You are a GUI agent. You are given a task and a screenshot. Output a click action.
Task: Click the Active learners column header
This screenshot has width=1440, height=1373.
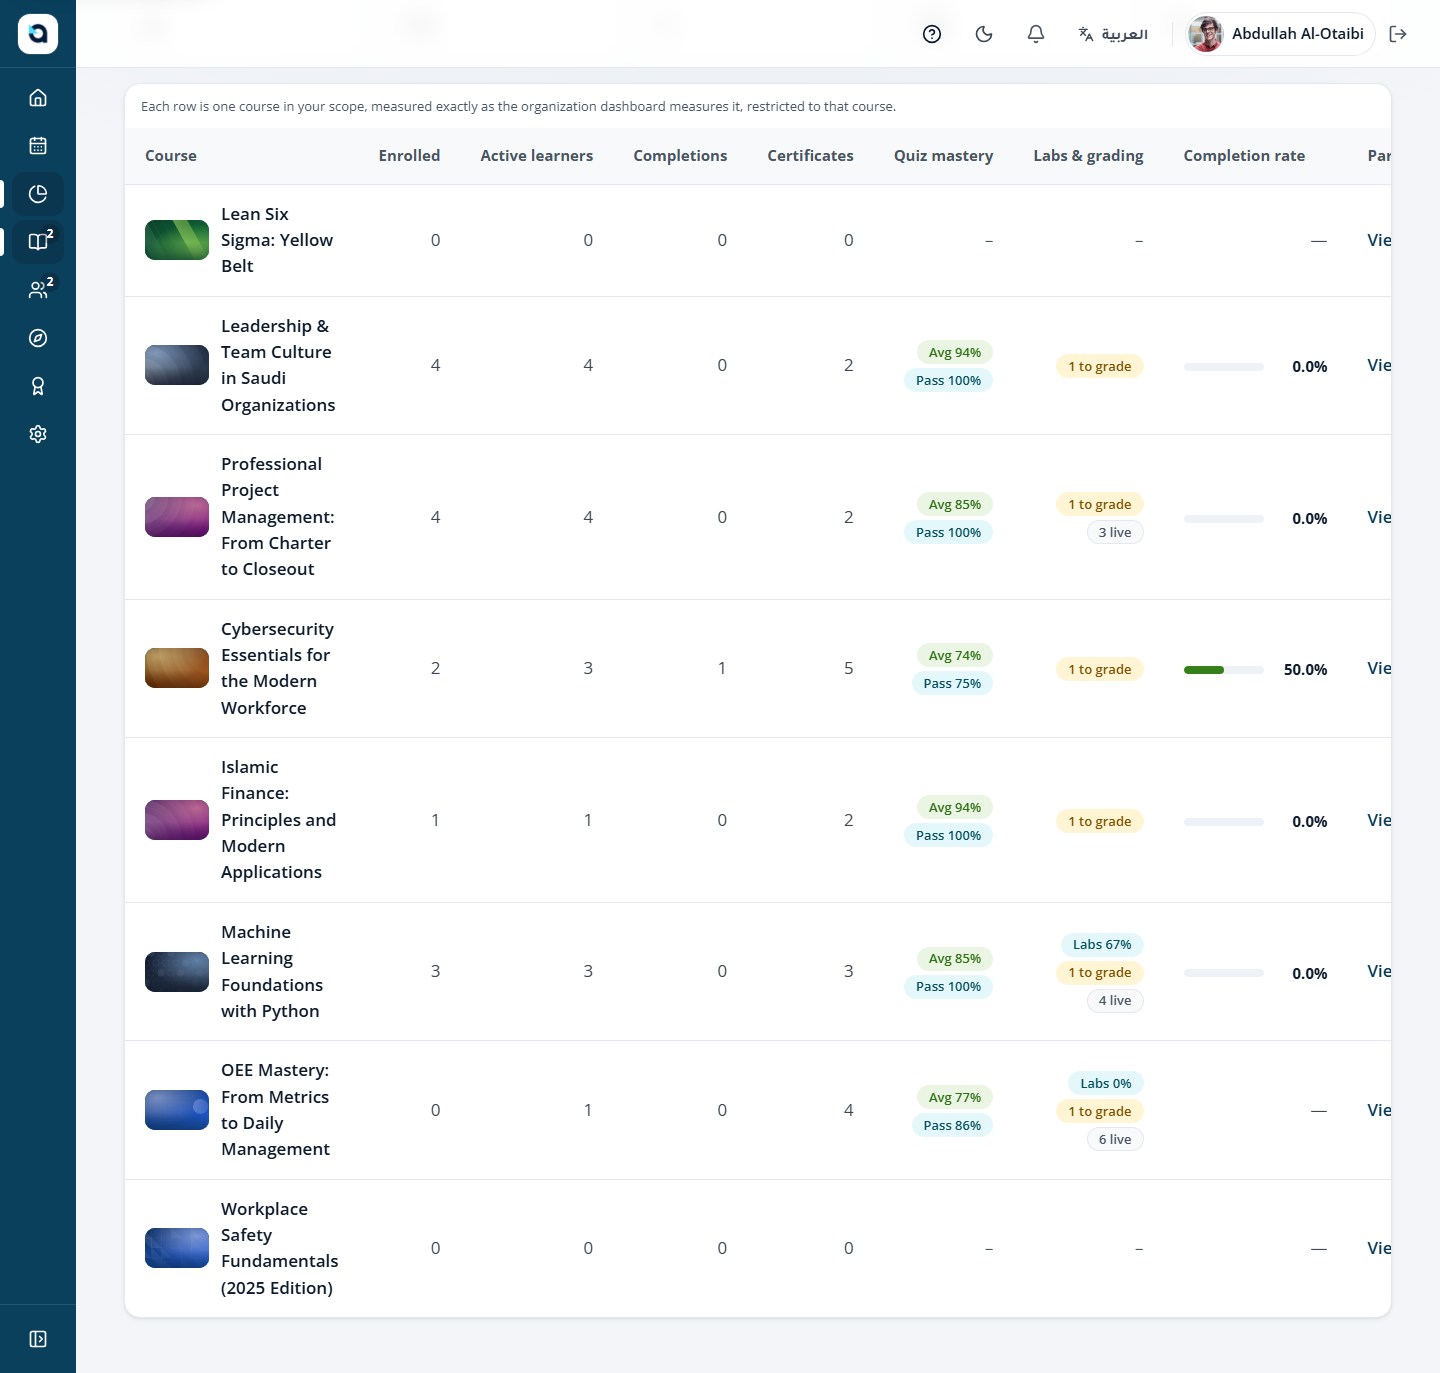click(x=536, y=156)
